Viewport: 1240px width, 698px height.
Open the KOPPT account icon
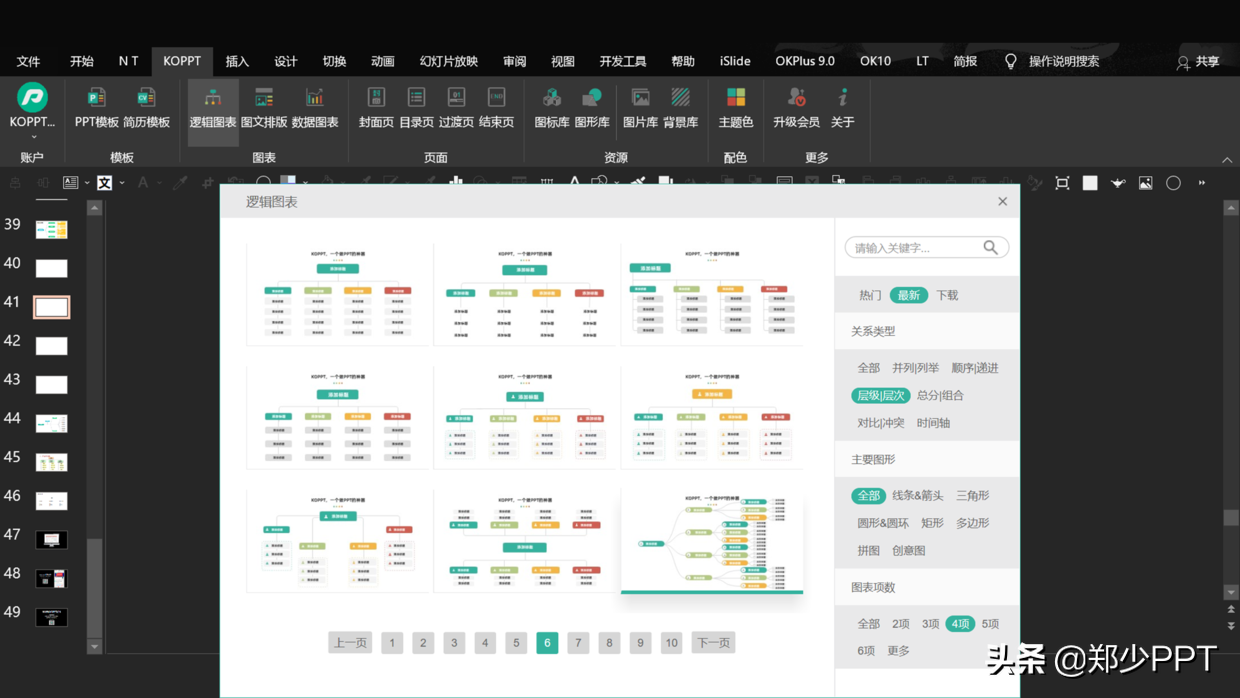pyautogui.click(x=32, y=97)
